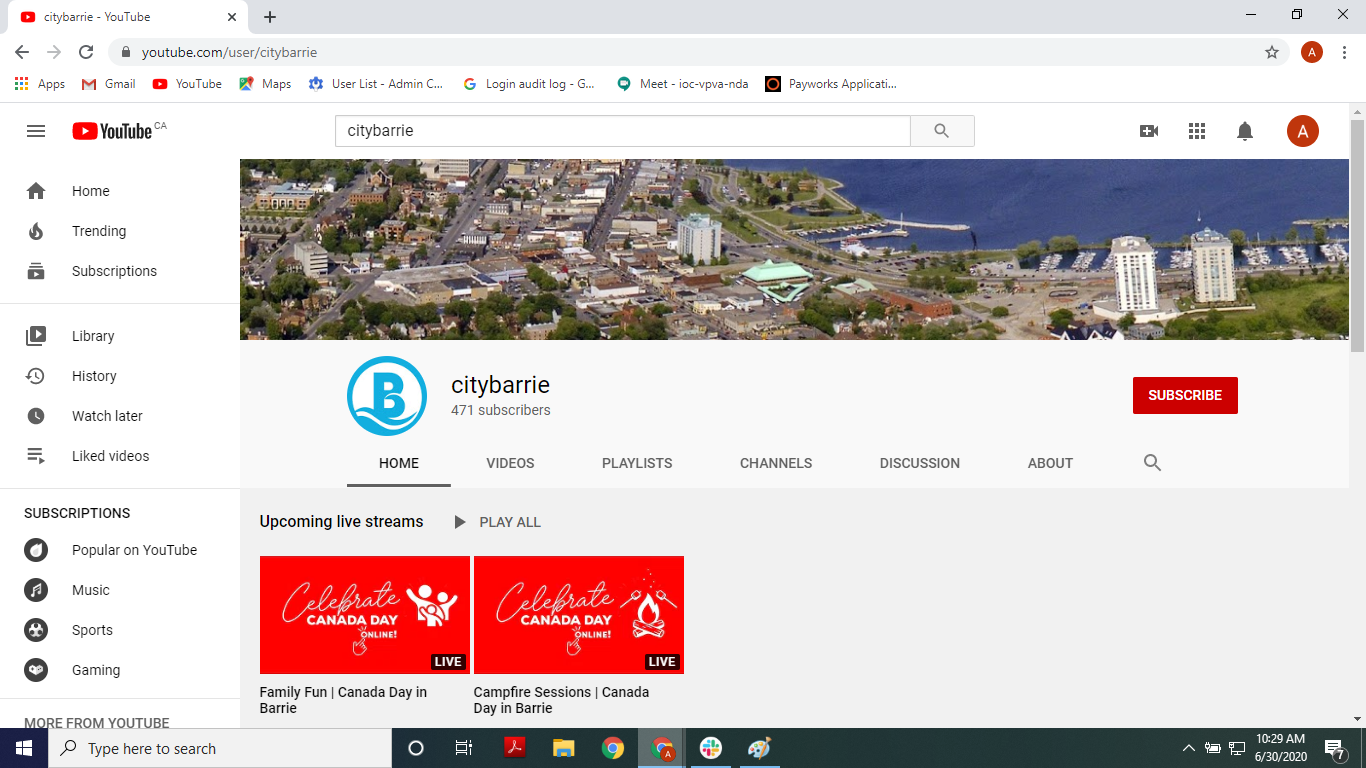Viewport: 1366px width, 768px height.
Task: Open a new browser tab
Action: point(270,17)
